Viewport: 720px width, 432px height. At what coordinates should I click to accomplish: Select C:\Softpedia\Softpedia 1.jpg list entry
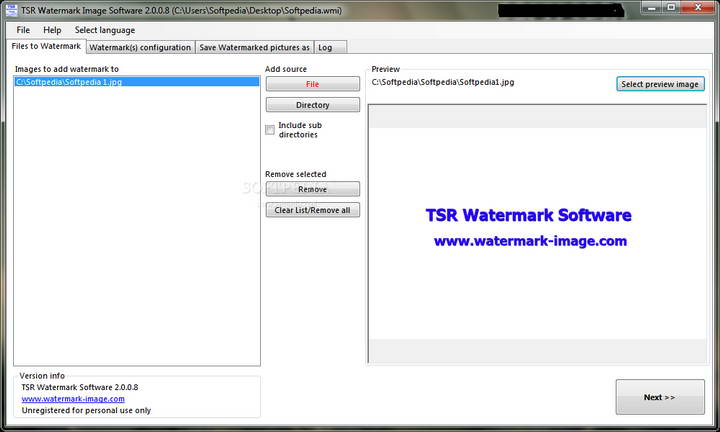(136, 82)
